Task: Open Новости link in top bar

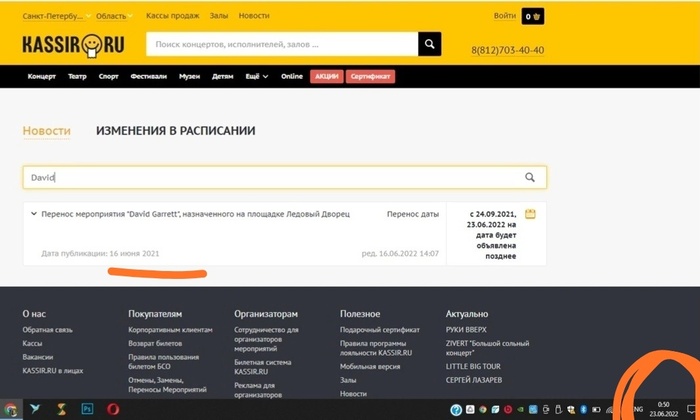Action: (x=254, y=16)
